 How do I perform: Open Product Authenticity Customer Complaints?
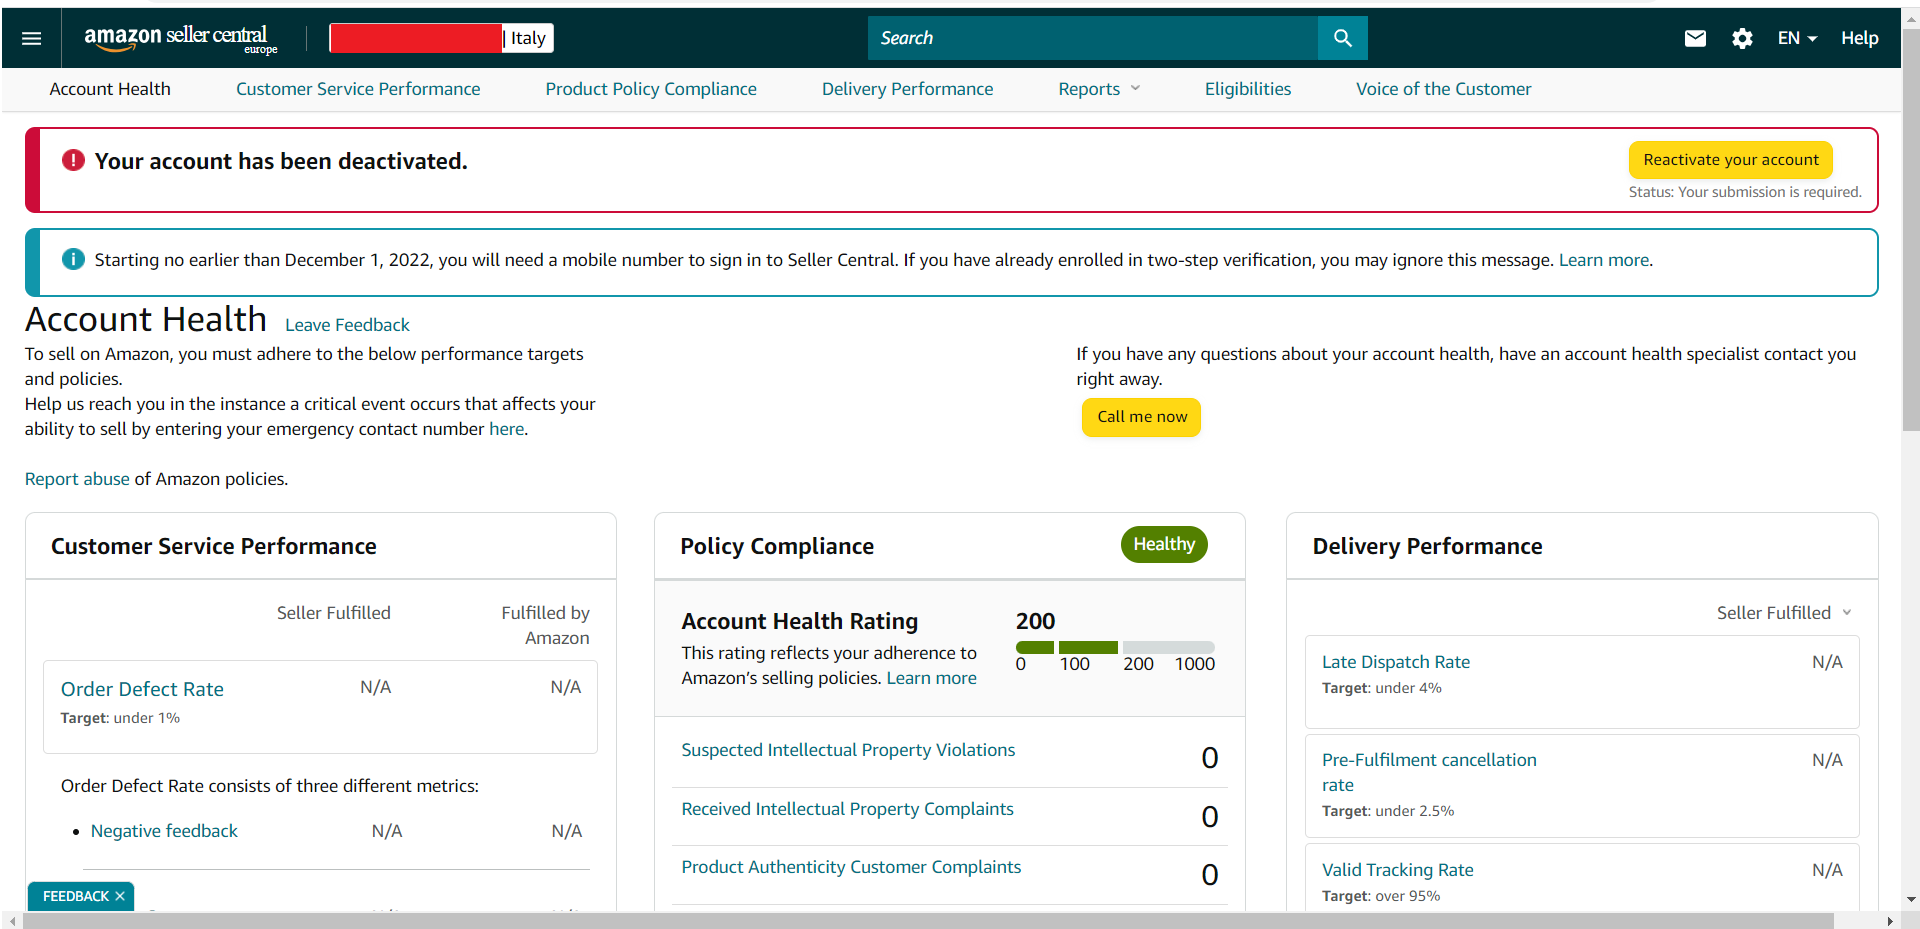click(x=851, y=867)
